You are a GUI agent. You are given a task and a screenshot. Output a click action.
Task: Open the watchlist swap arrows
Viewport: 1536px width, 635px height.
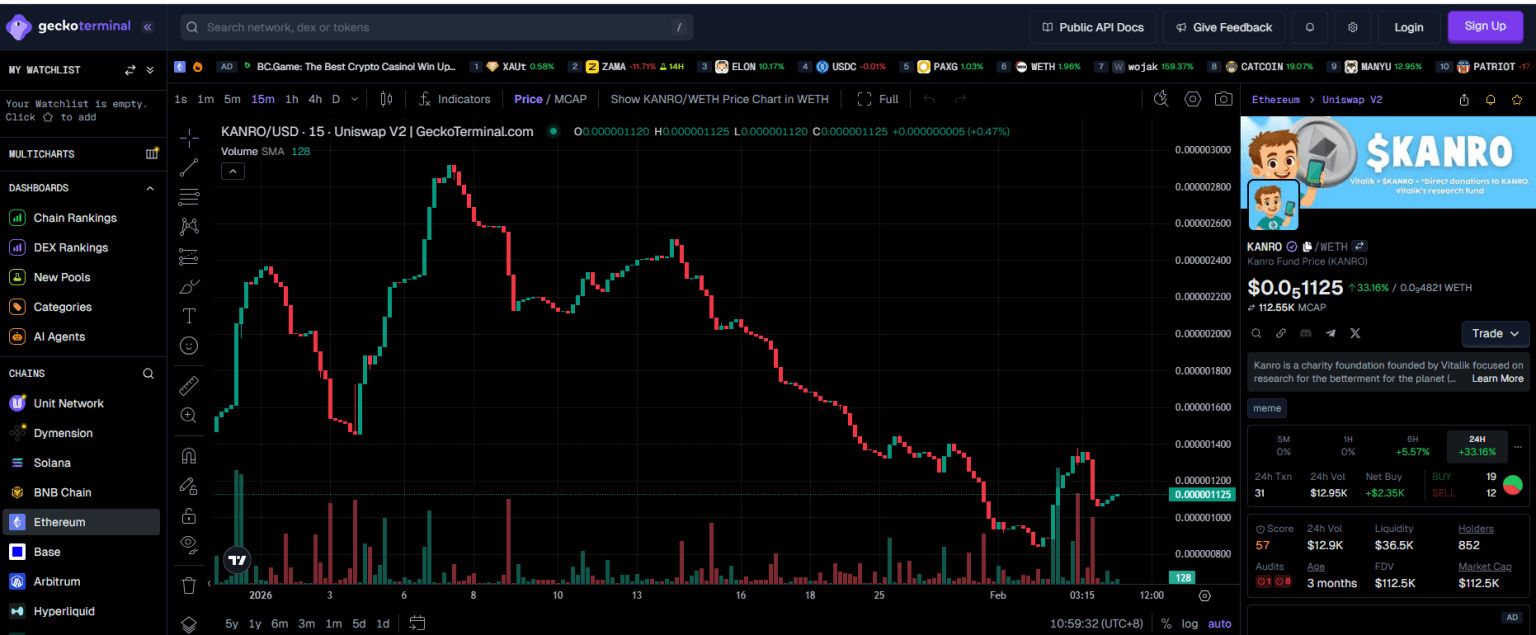[x=129, y=70]
